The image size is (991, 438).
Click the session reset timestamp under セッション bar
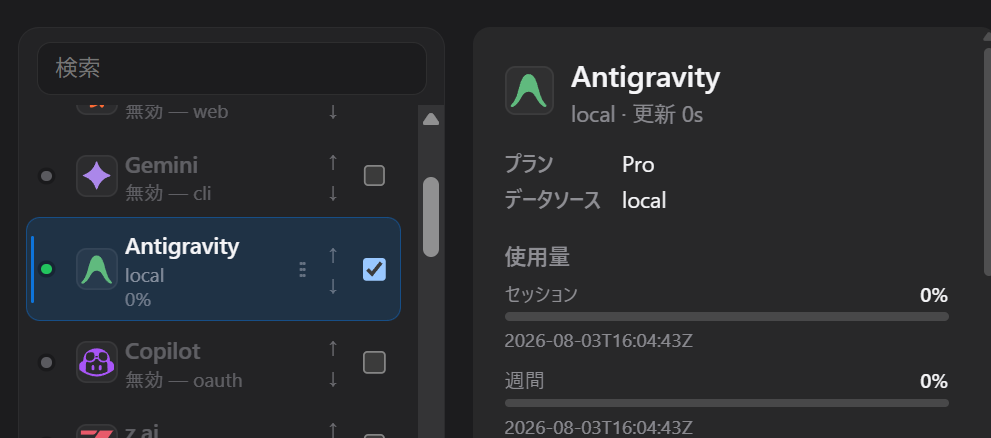[599, 341]
